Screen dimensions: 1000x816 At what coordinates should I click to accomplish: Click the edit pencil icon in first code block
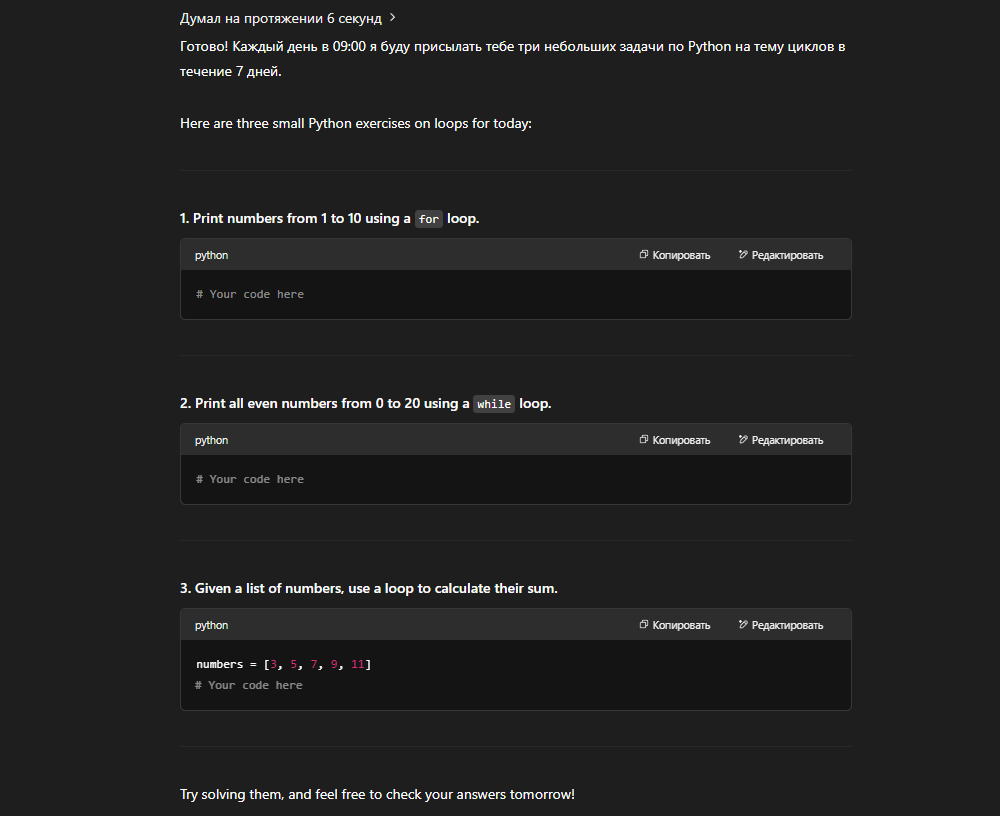click(x=743, y=255)
